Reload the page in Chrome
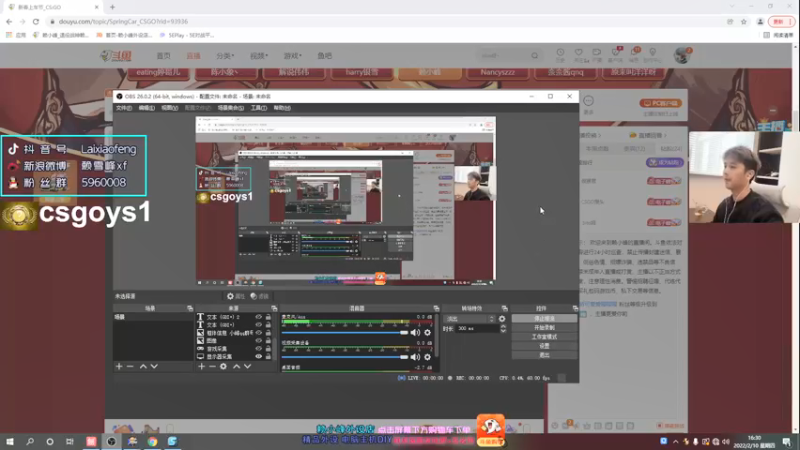 [36, 21]
